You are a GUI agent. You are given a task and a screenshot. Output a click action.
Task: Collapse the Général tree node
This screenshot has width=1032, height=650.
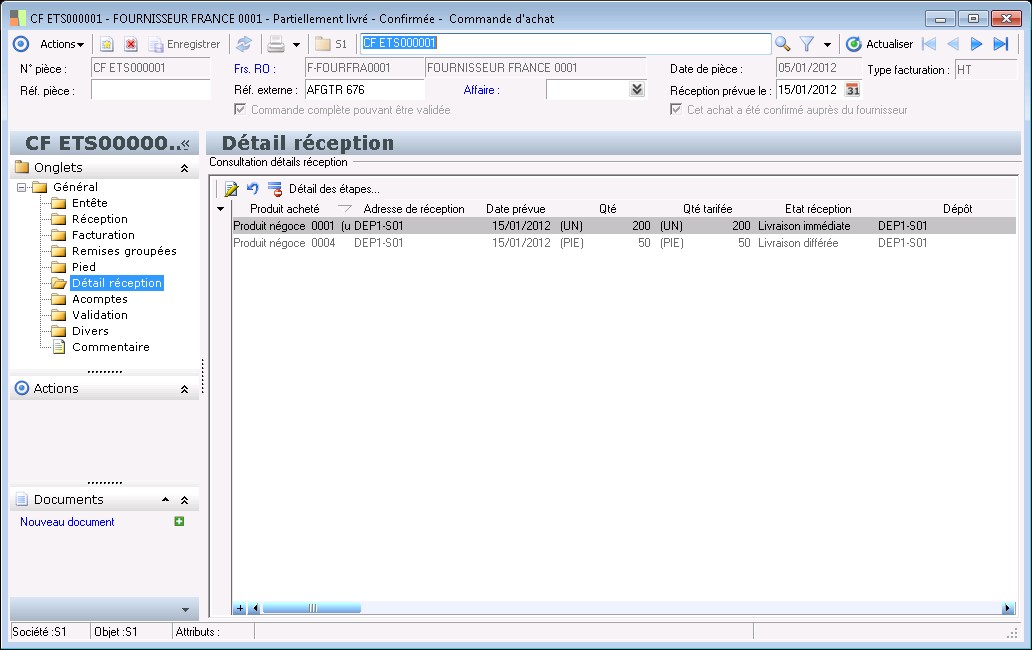click(22, 188)
